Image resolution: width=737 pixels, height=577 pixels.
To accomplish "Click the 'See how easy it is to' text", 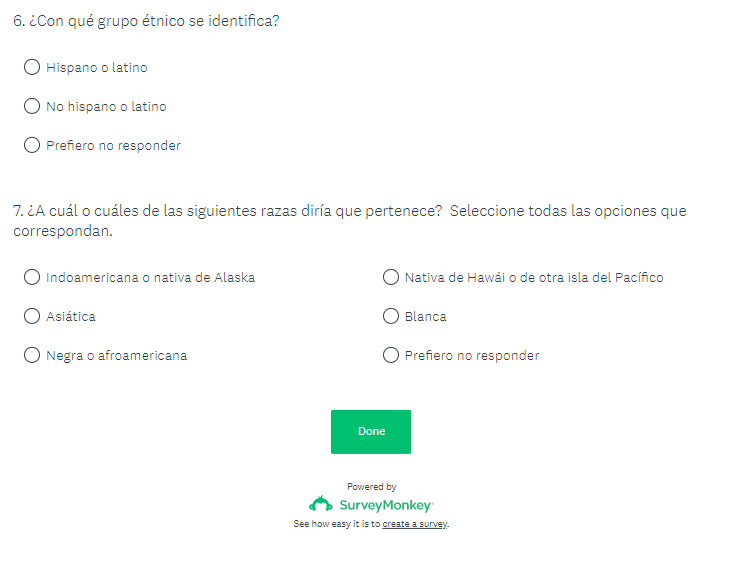I will (x=336, y=524).
